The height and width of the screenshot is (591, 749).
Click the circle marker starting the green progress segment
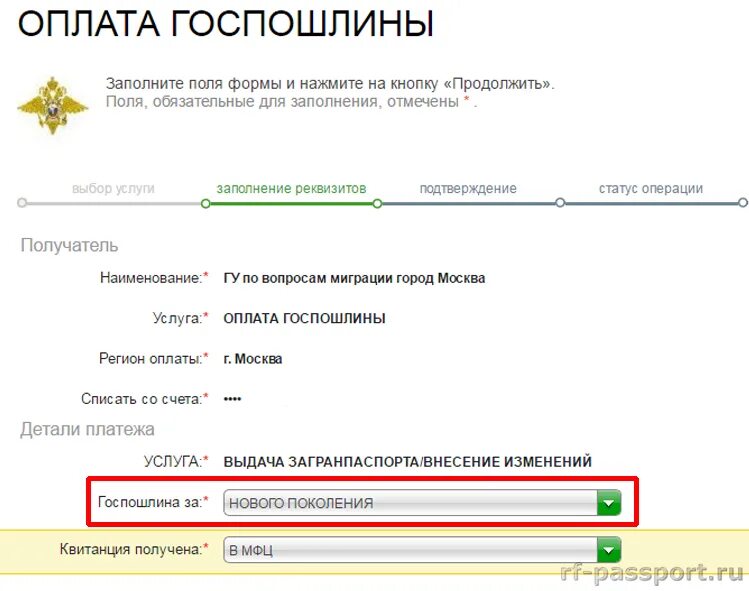point(205,204)
